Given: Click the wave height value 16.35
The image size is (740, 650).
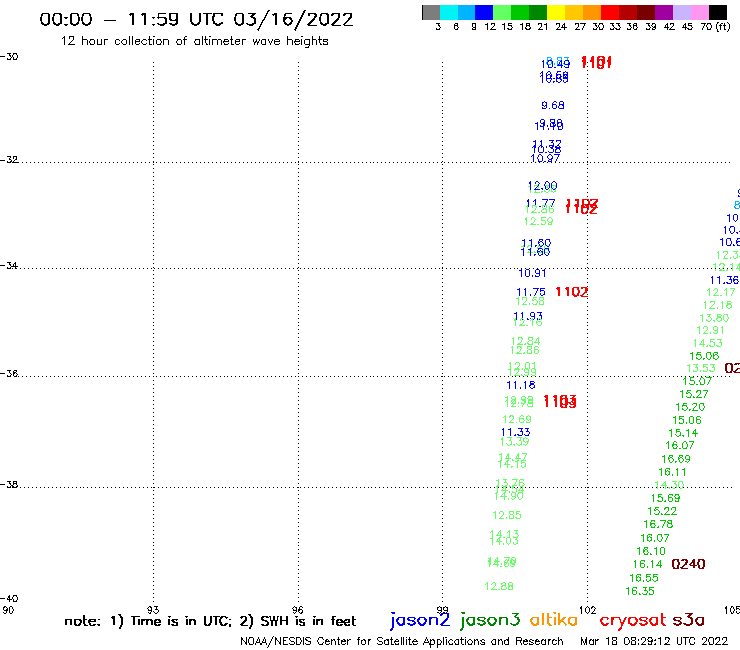Looking at the screenshot, I should click(x=640, y=591).
